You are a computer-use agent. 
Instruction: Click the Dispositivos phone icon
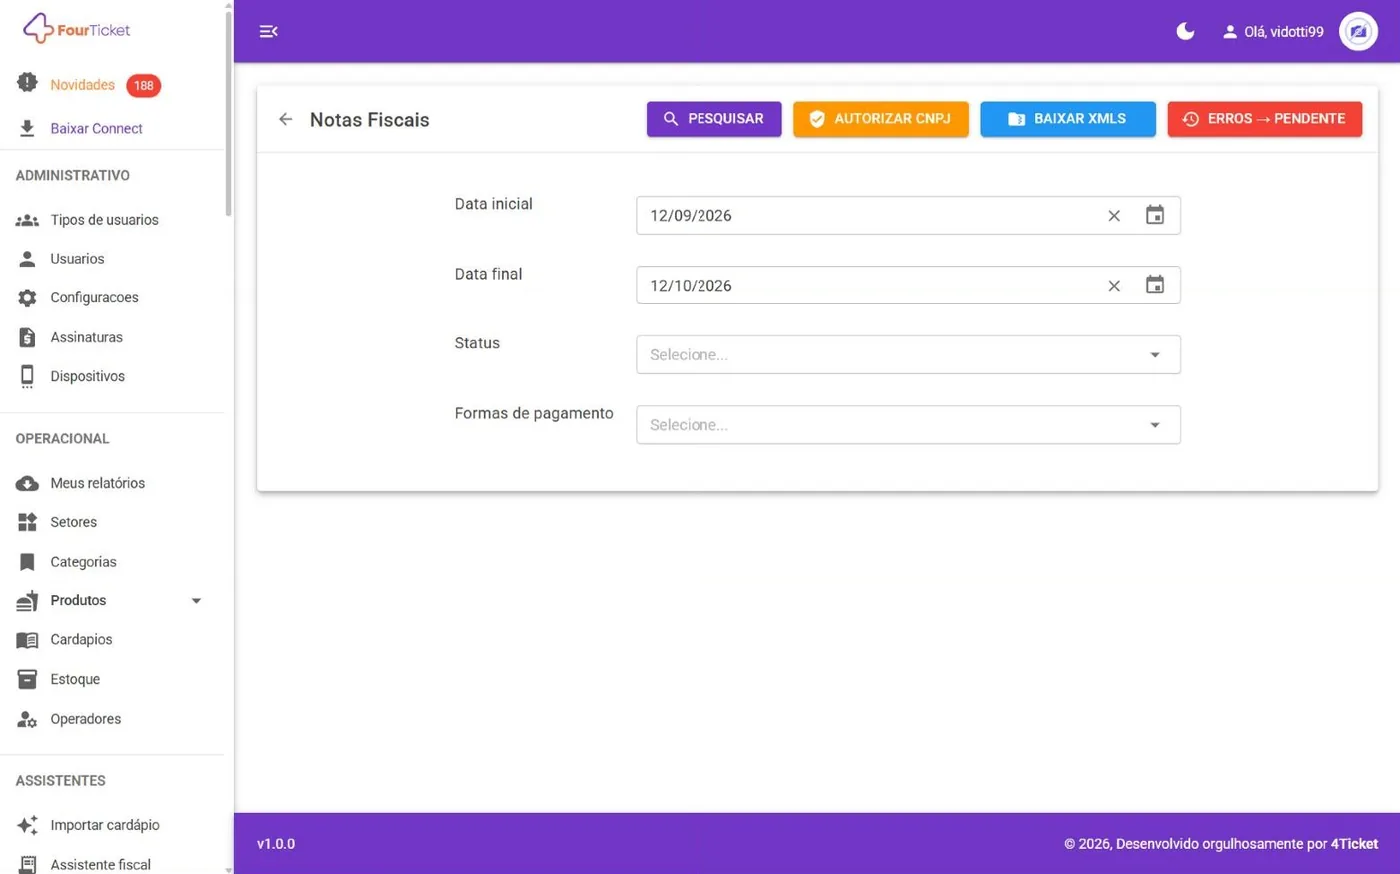[27, 376]
